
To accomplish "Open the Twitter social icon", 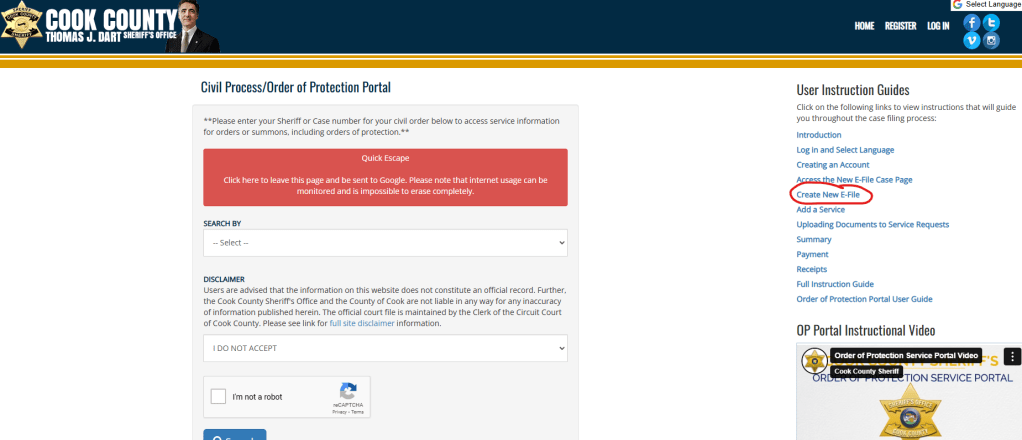I will click(x=991, y=22).
